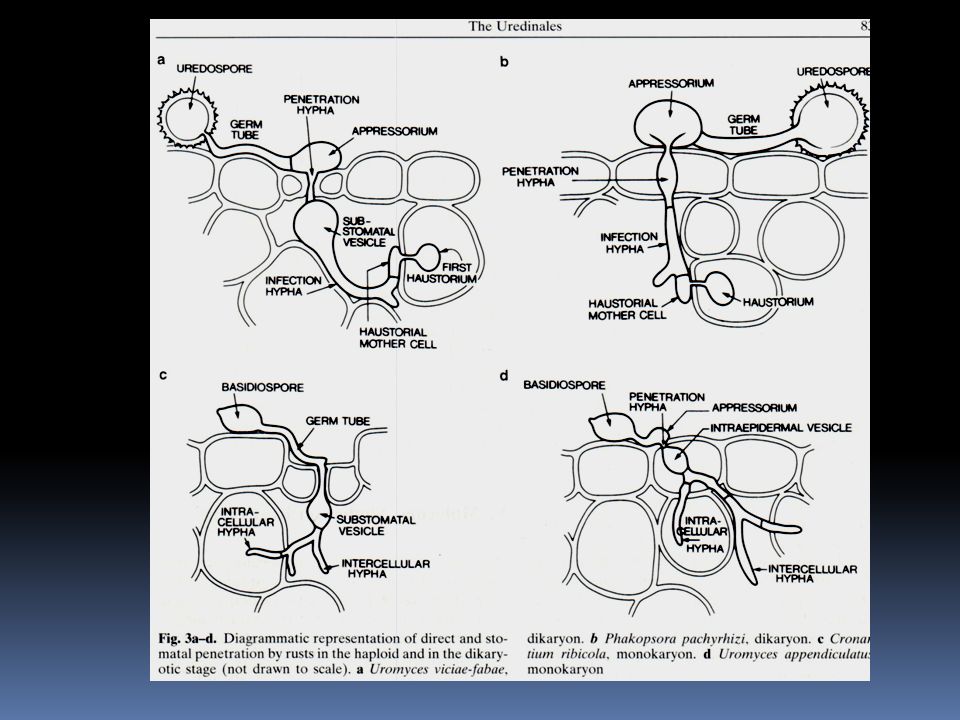Screen dimensions: 960x720
Task: Select the GERM TUBE label in panel b
Action: point(744,124)
